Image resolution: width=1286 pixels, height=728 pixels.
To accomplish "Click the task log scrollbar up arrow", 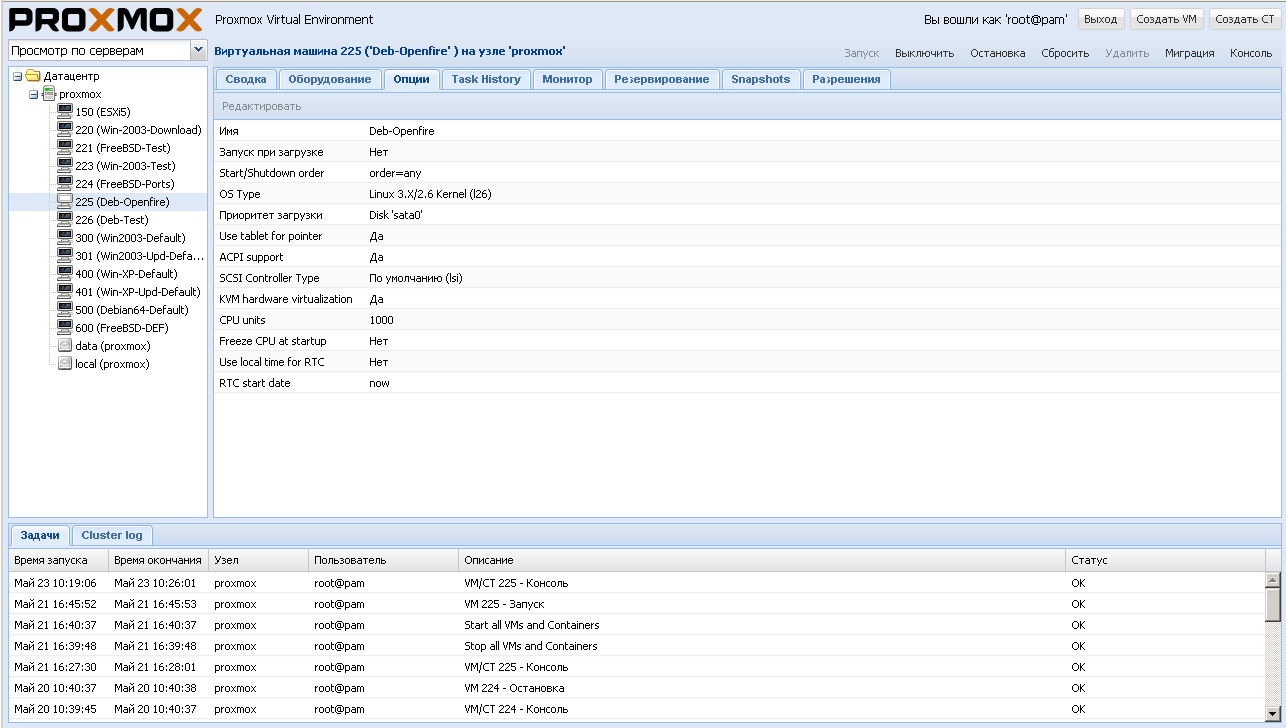I will coord(1273,580).
